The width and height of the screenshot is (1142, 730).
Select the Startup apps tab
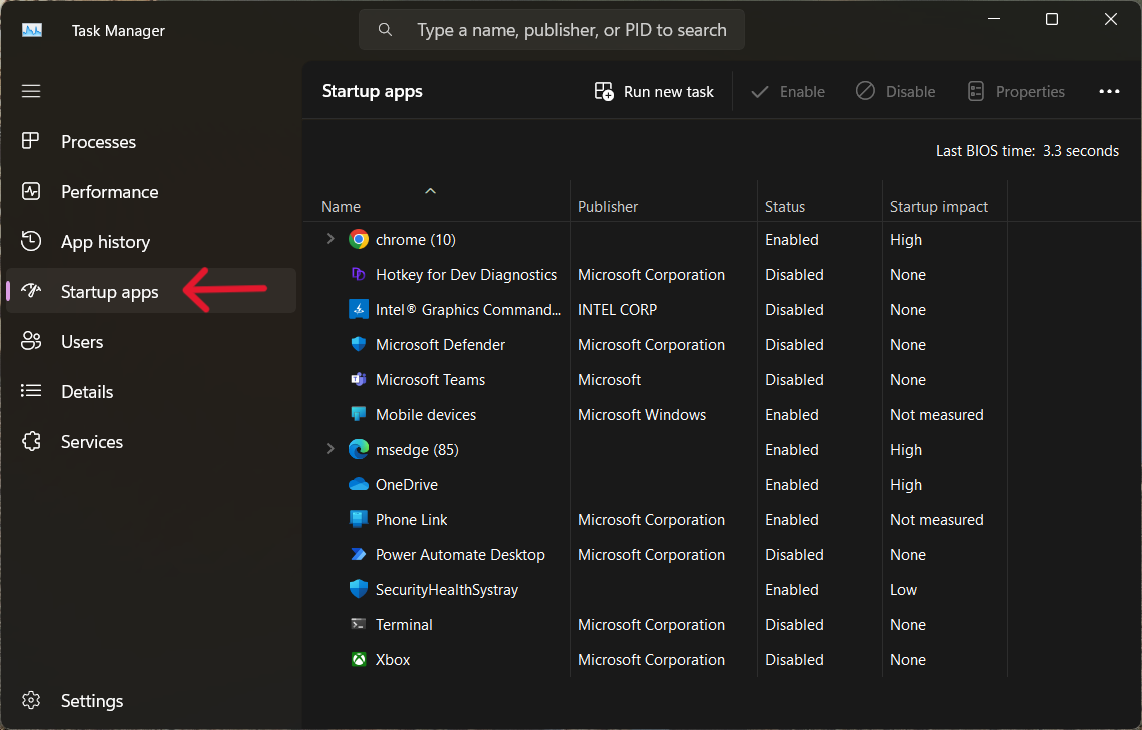pyautogui.click(x=109, y=292)
